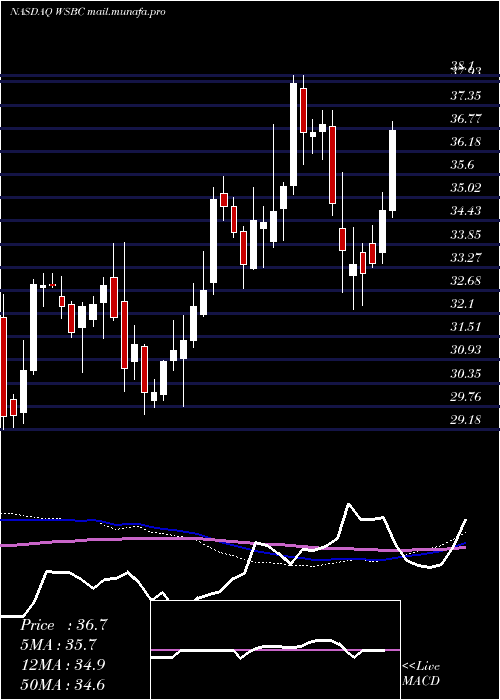Image resolution: width=500 pixels, height=700 pixels.
Task: Click the 32.68 price axis label
Action: [466, 281]
